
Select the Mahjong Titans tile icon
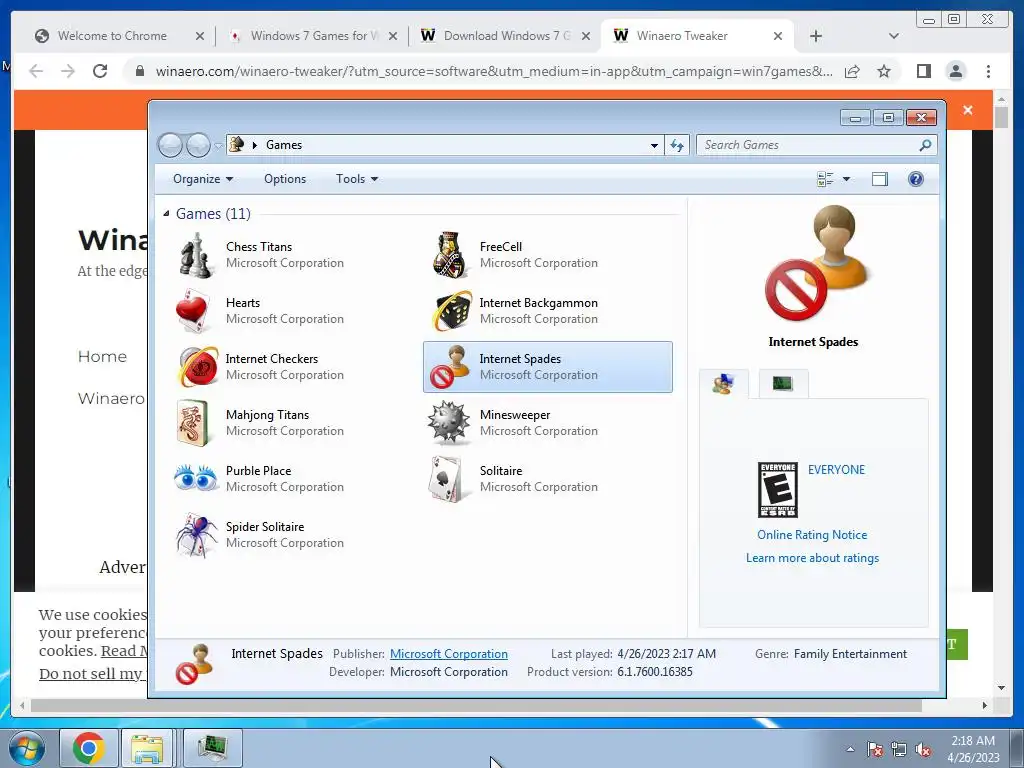193,423
